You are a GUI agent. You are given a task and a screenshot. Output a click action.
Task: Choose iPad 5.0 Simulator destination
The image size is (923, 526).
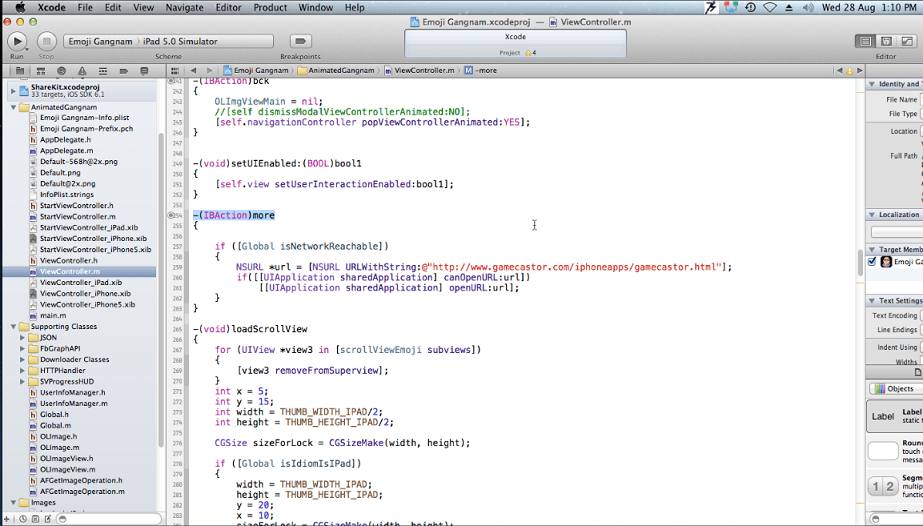click(180, 41)
